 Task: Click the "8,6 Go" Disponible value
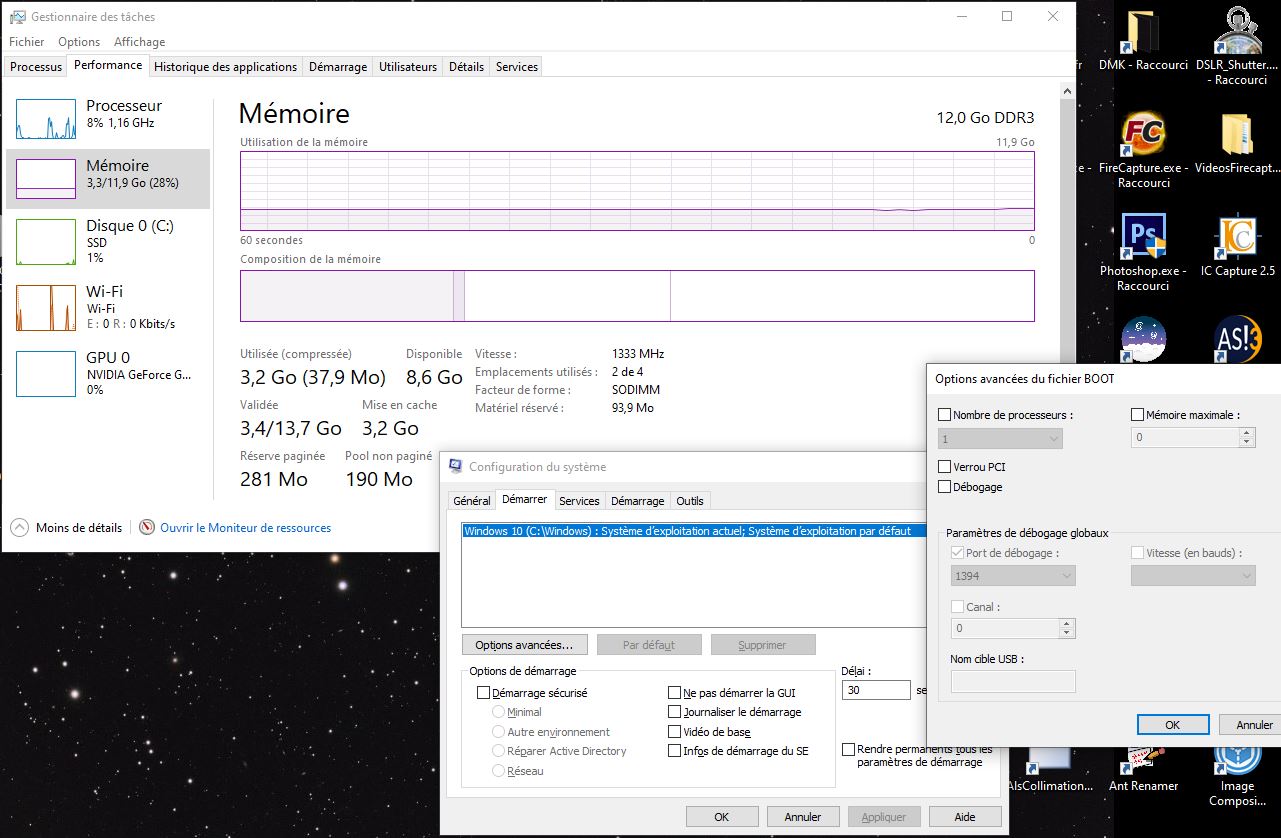click(434, 378)
